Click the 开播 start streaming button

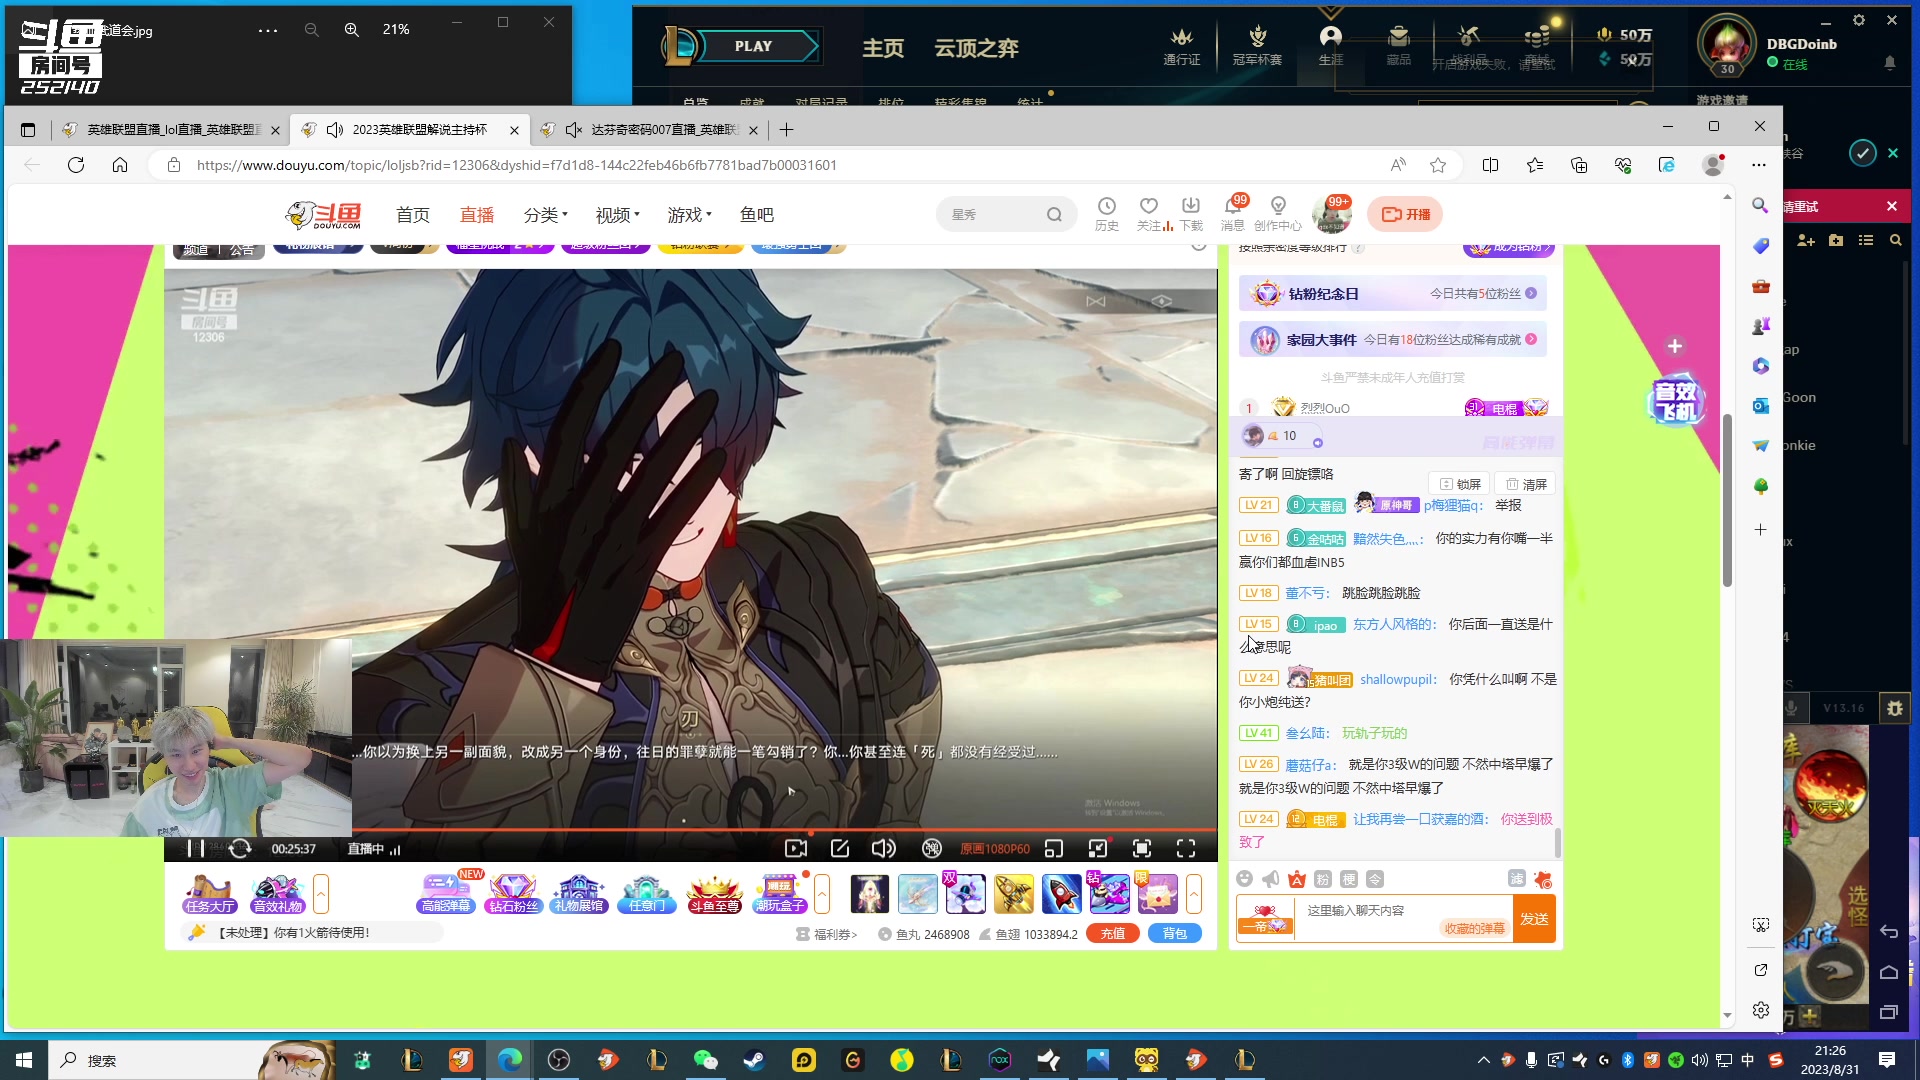[x=1405, y=214]
